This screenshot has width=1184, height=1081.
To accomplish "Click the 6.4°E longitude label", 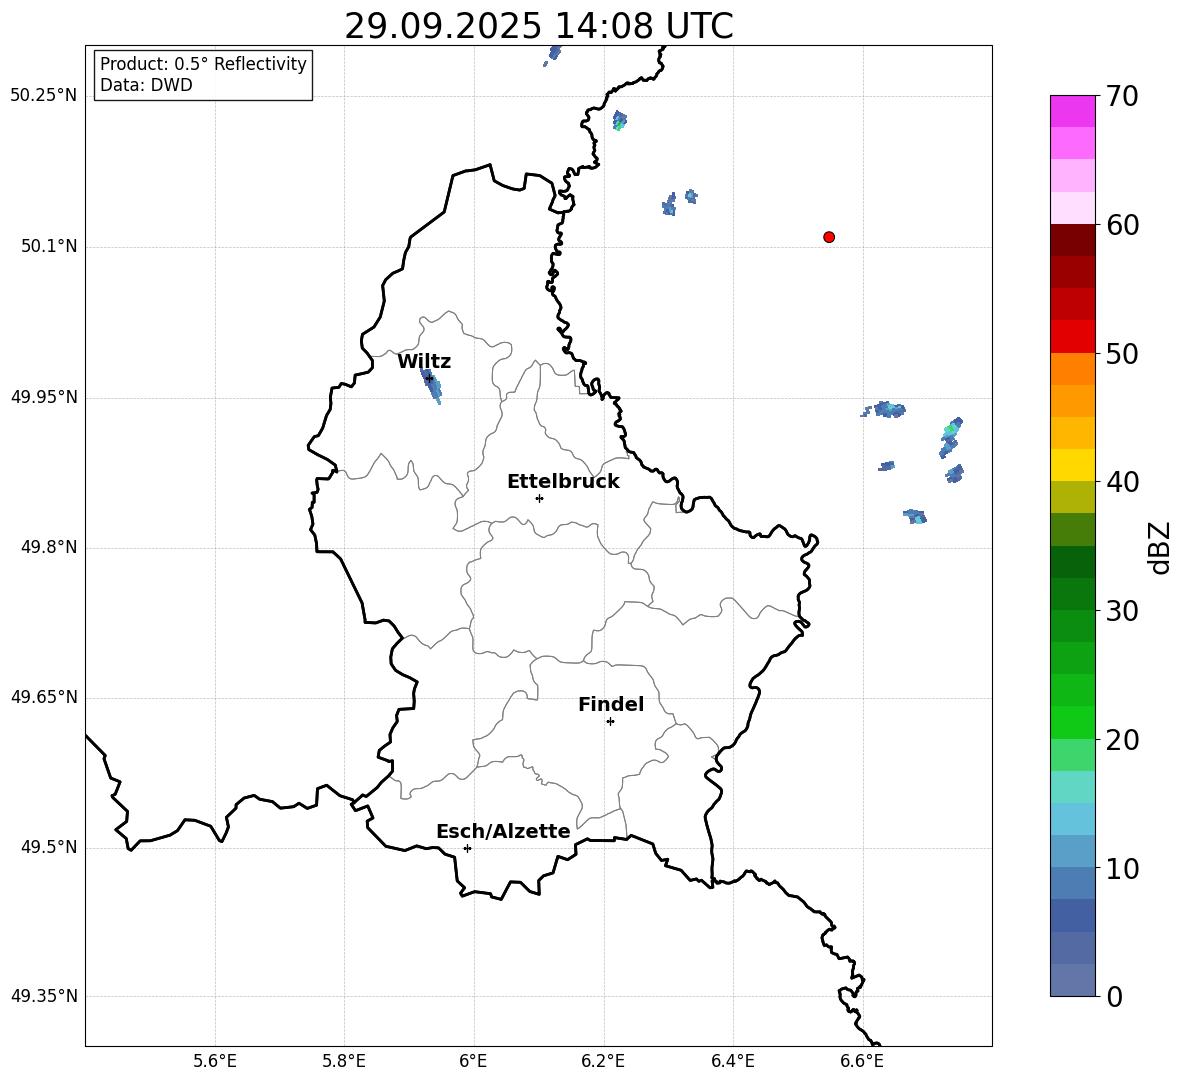I will coord(733,1061).
